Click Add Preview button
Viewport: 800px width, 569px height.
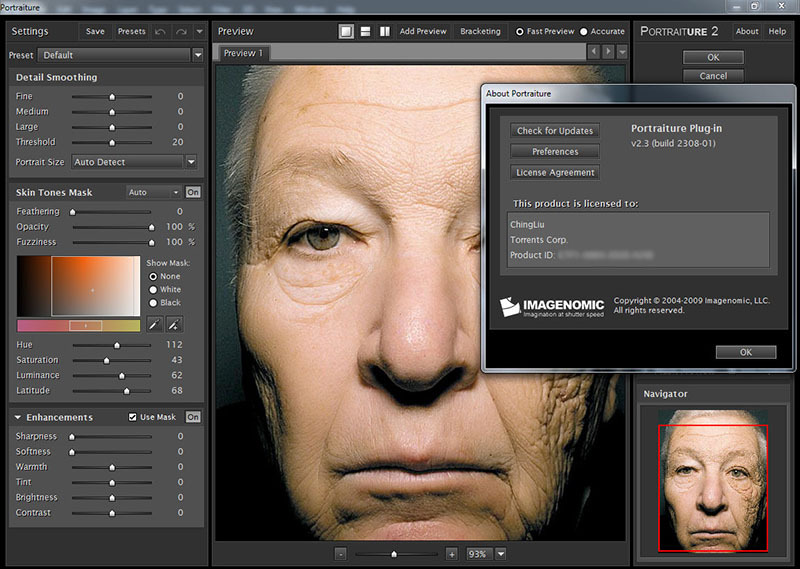[423, 32]
